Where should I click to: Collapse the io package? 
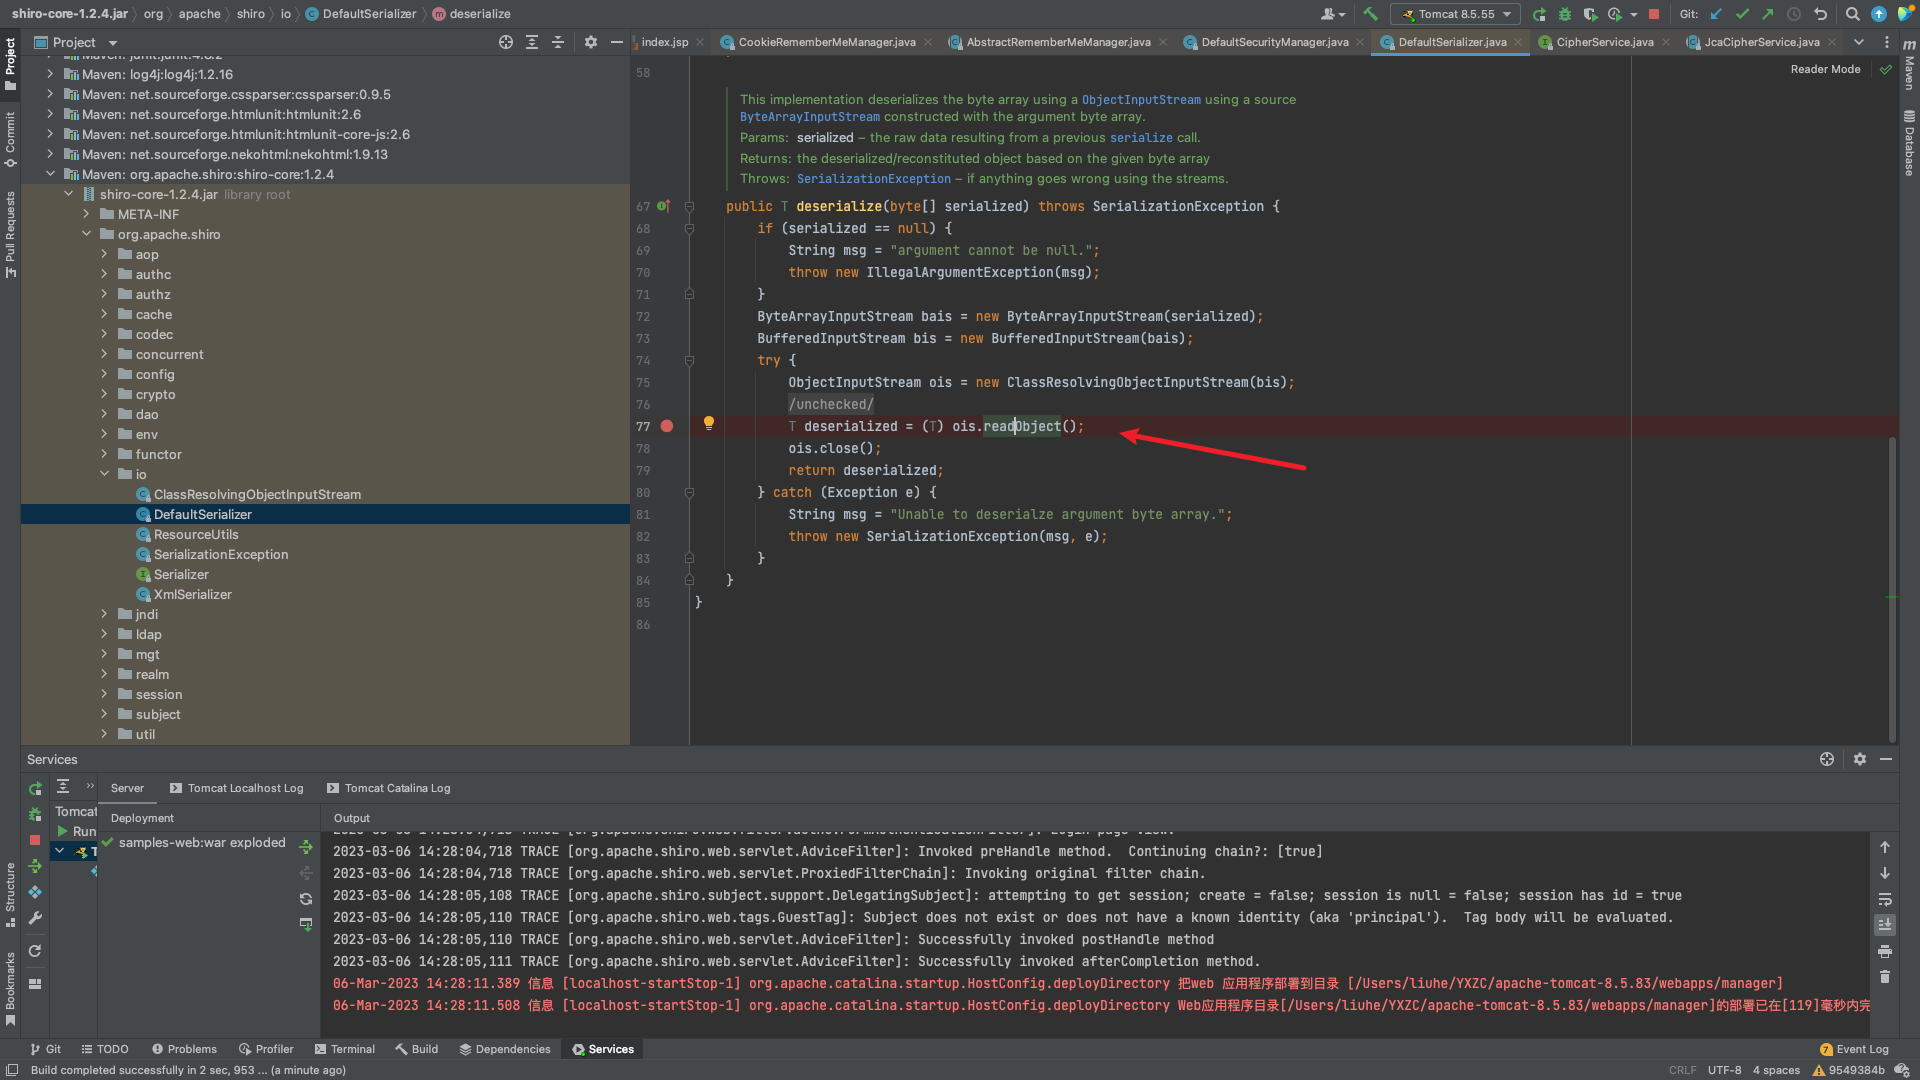104,474
